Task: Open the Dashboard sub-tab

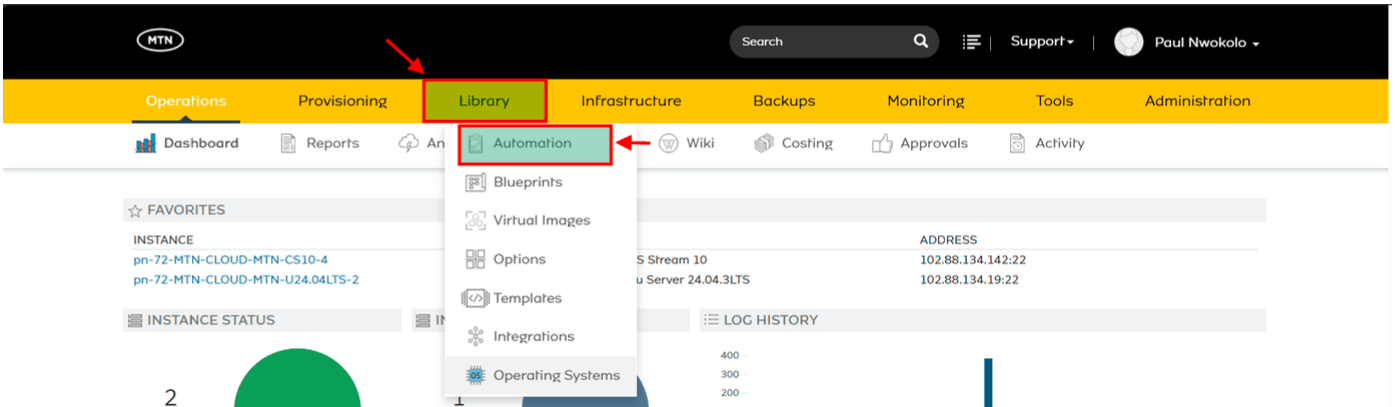Action: pos(187,143)
